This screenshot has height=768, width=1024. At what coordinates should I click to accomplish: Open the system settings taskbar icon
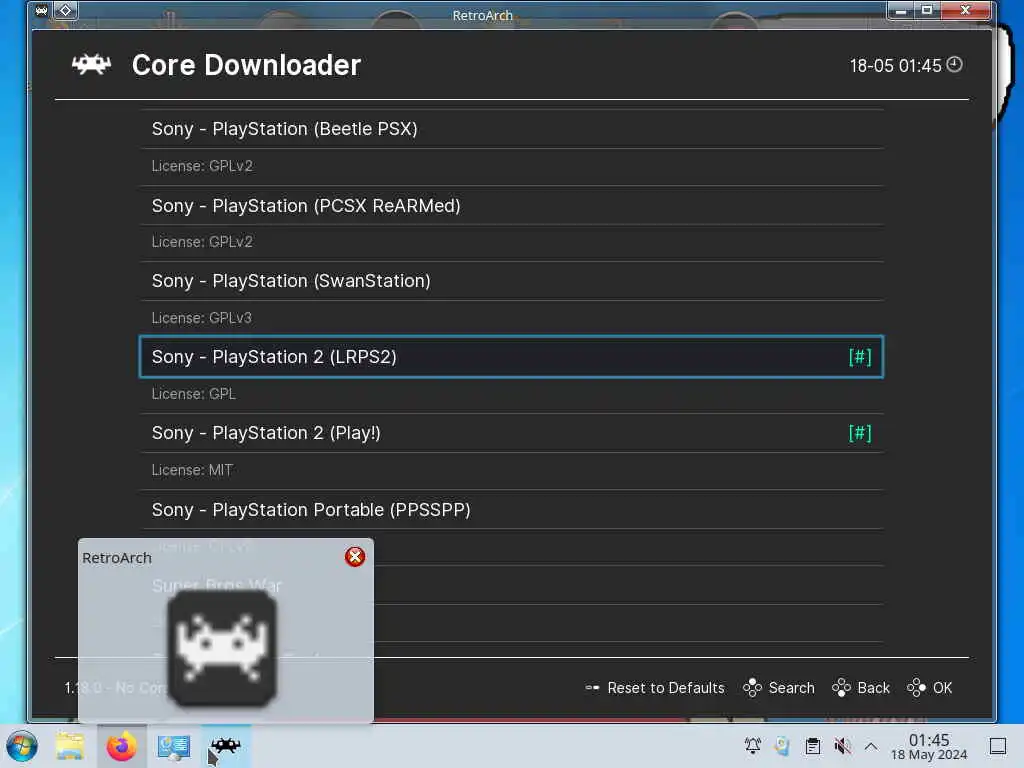[174, 746]
